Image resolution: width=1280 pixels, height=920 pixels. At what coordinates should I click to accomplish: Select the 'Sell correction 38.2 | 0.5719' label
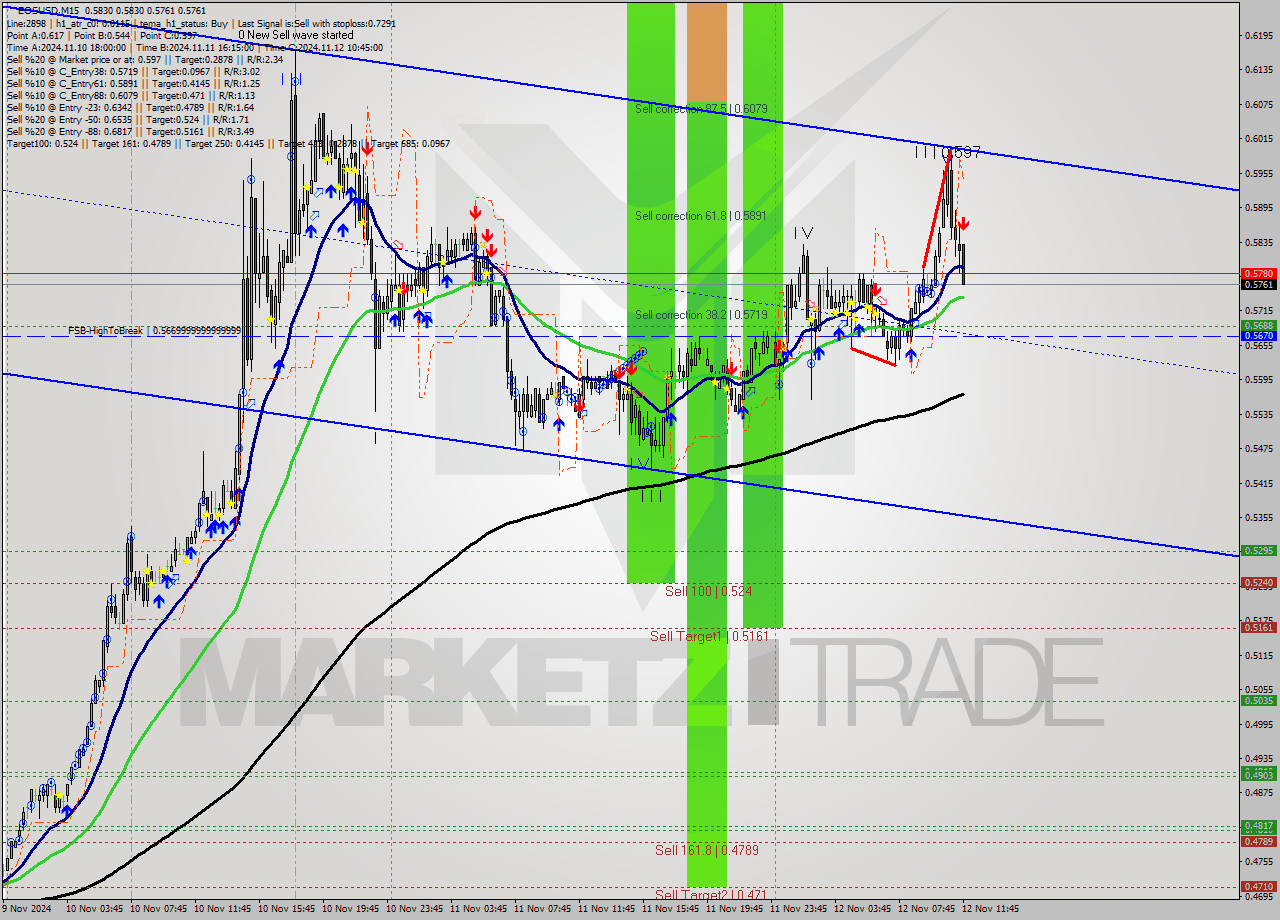click(701, 315)
